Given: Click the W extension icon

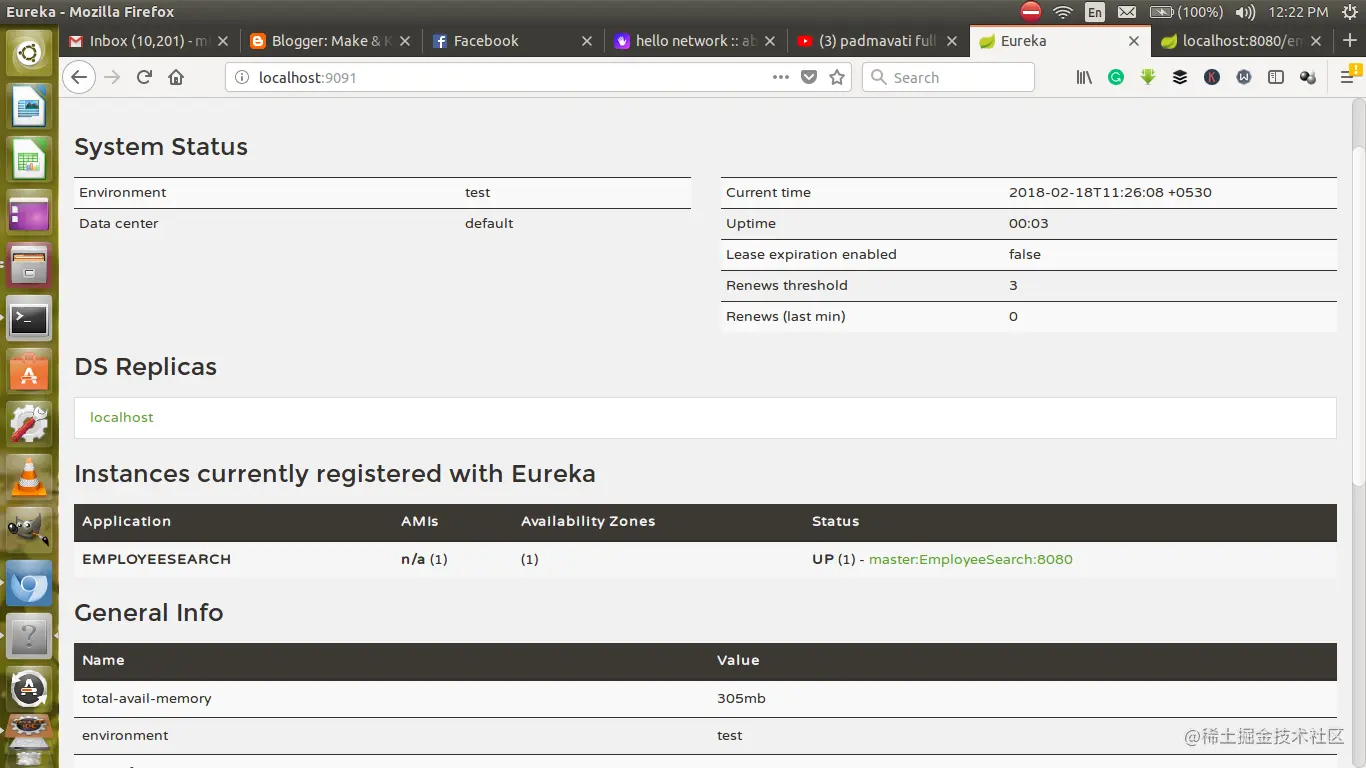Looking at the screenshot, I should click(1244, 77).
